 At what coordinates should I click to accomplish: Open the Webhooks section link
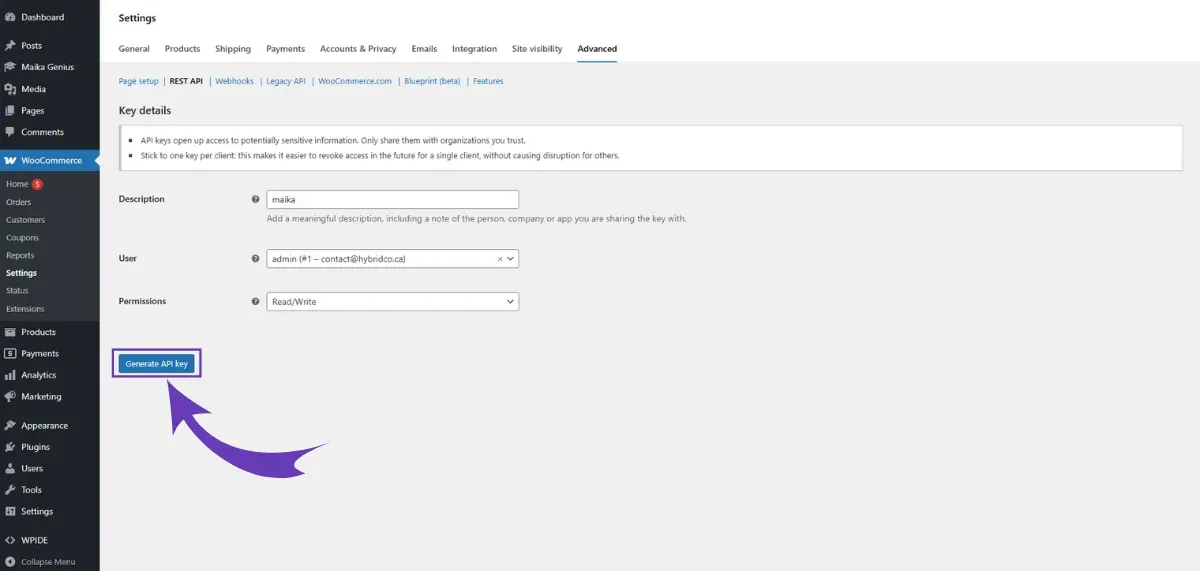234,81
